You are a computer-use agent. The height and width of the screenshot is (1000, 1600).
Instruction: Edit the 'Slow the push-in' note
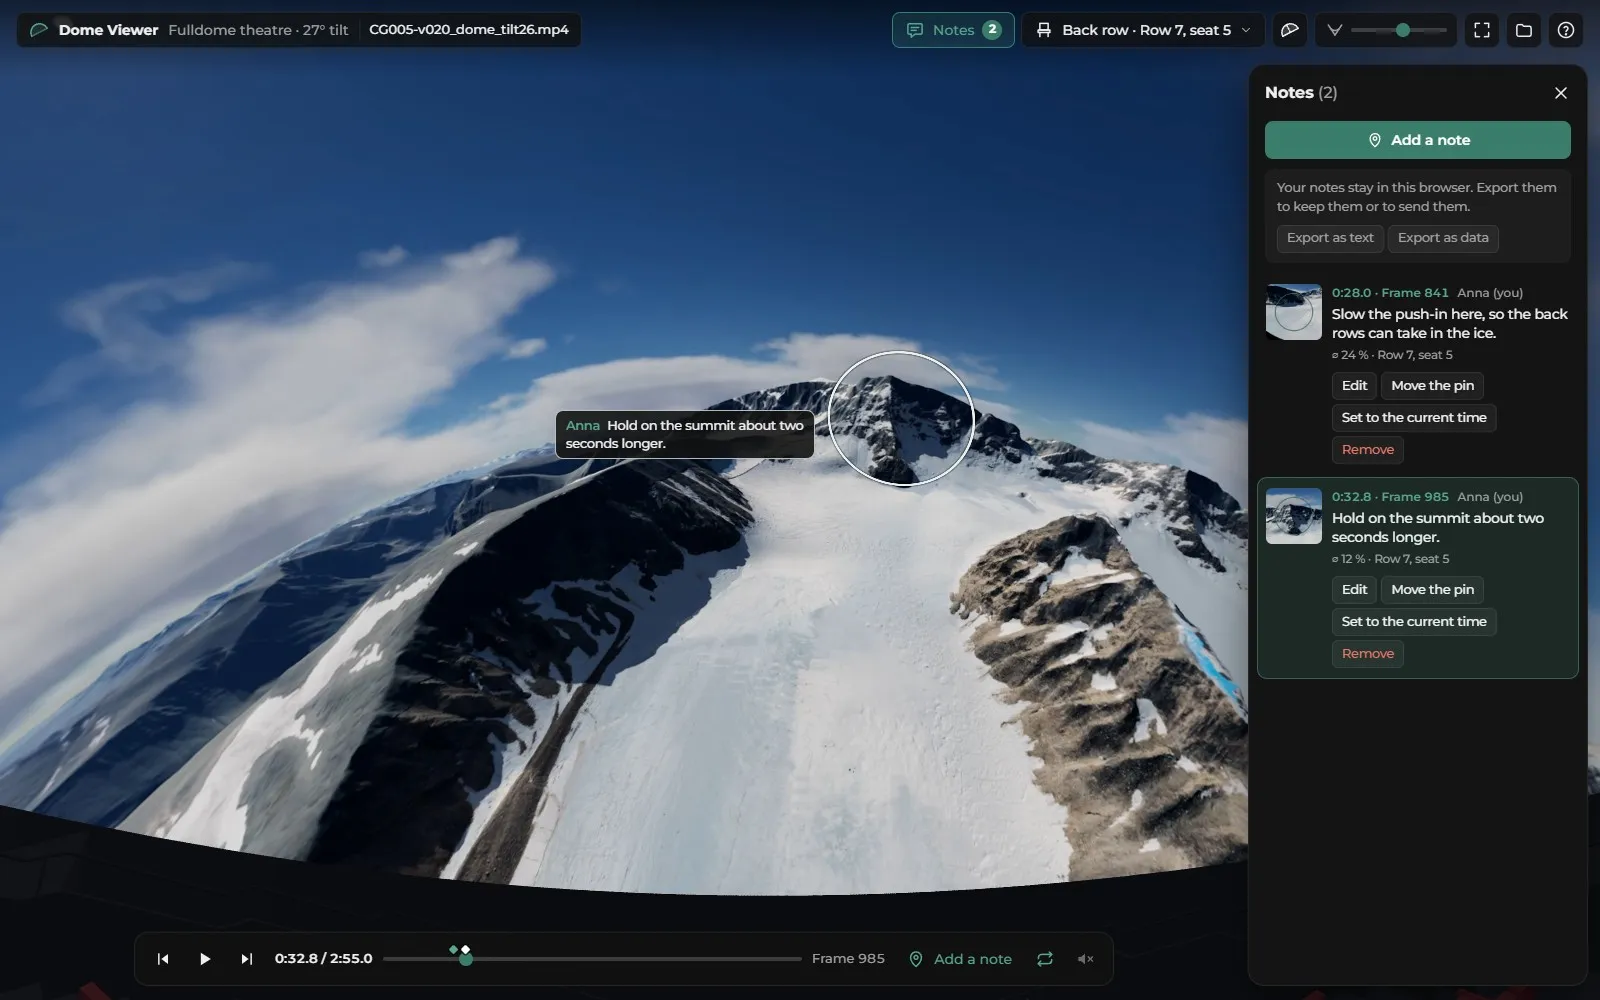[1354, 386]
